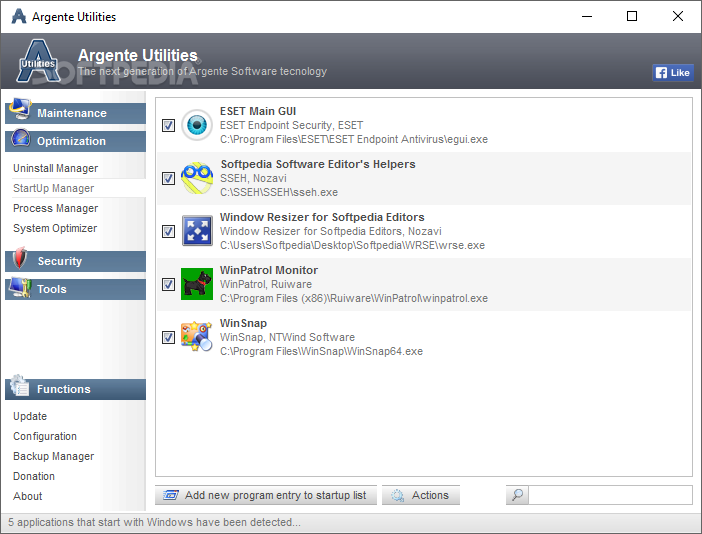Click the startup search input field
Screen dimensions: 702x534
pos(610,495)
